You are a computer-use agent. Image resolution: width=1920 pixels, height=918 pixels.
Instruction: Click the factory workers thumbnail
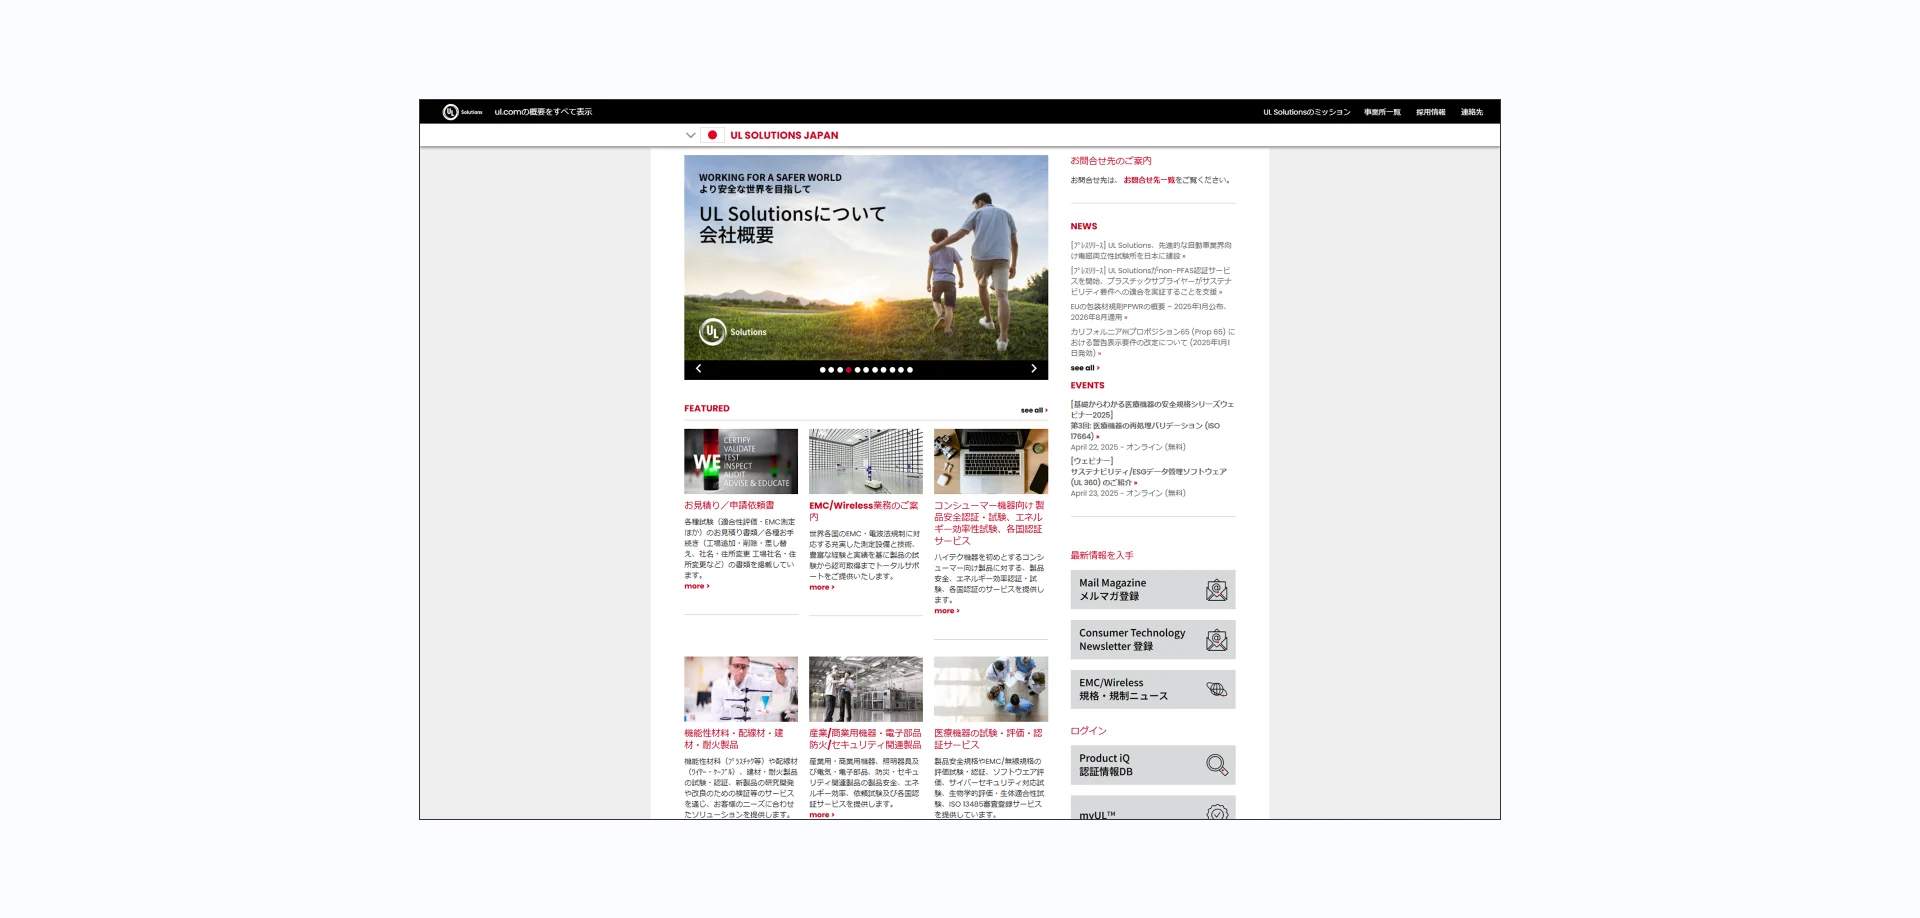tap(866, 689)
